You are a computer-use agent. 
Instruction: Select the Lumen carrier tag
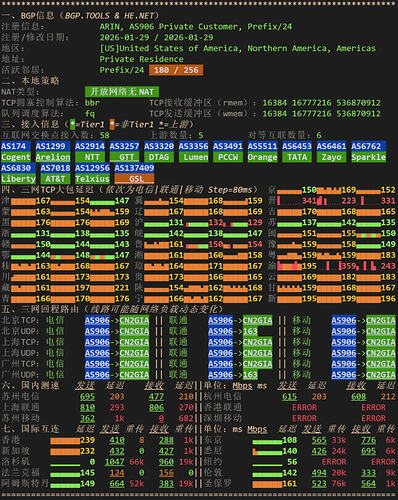(x=195, y=157)
